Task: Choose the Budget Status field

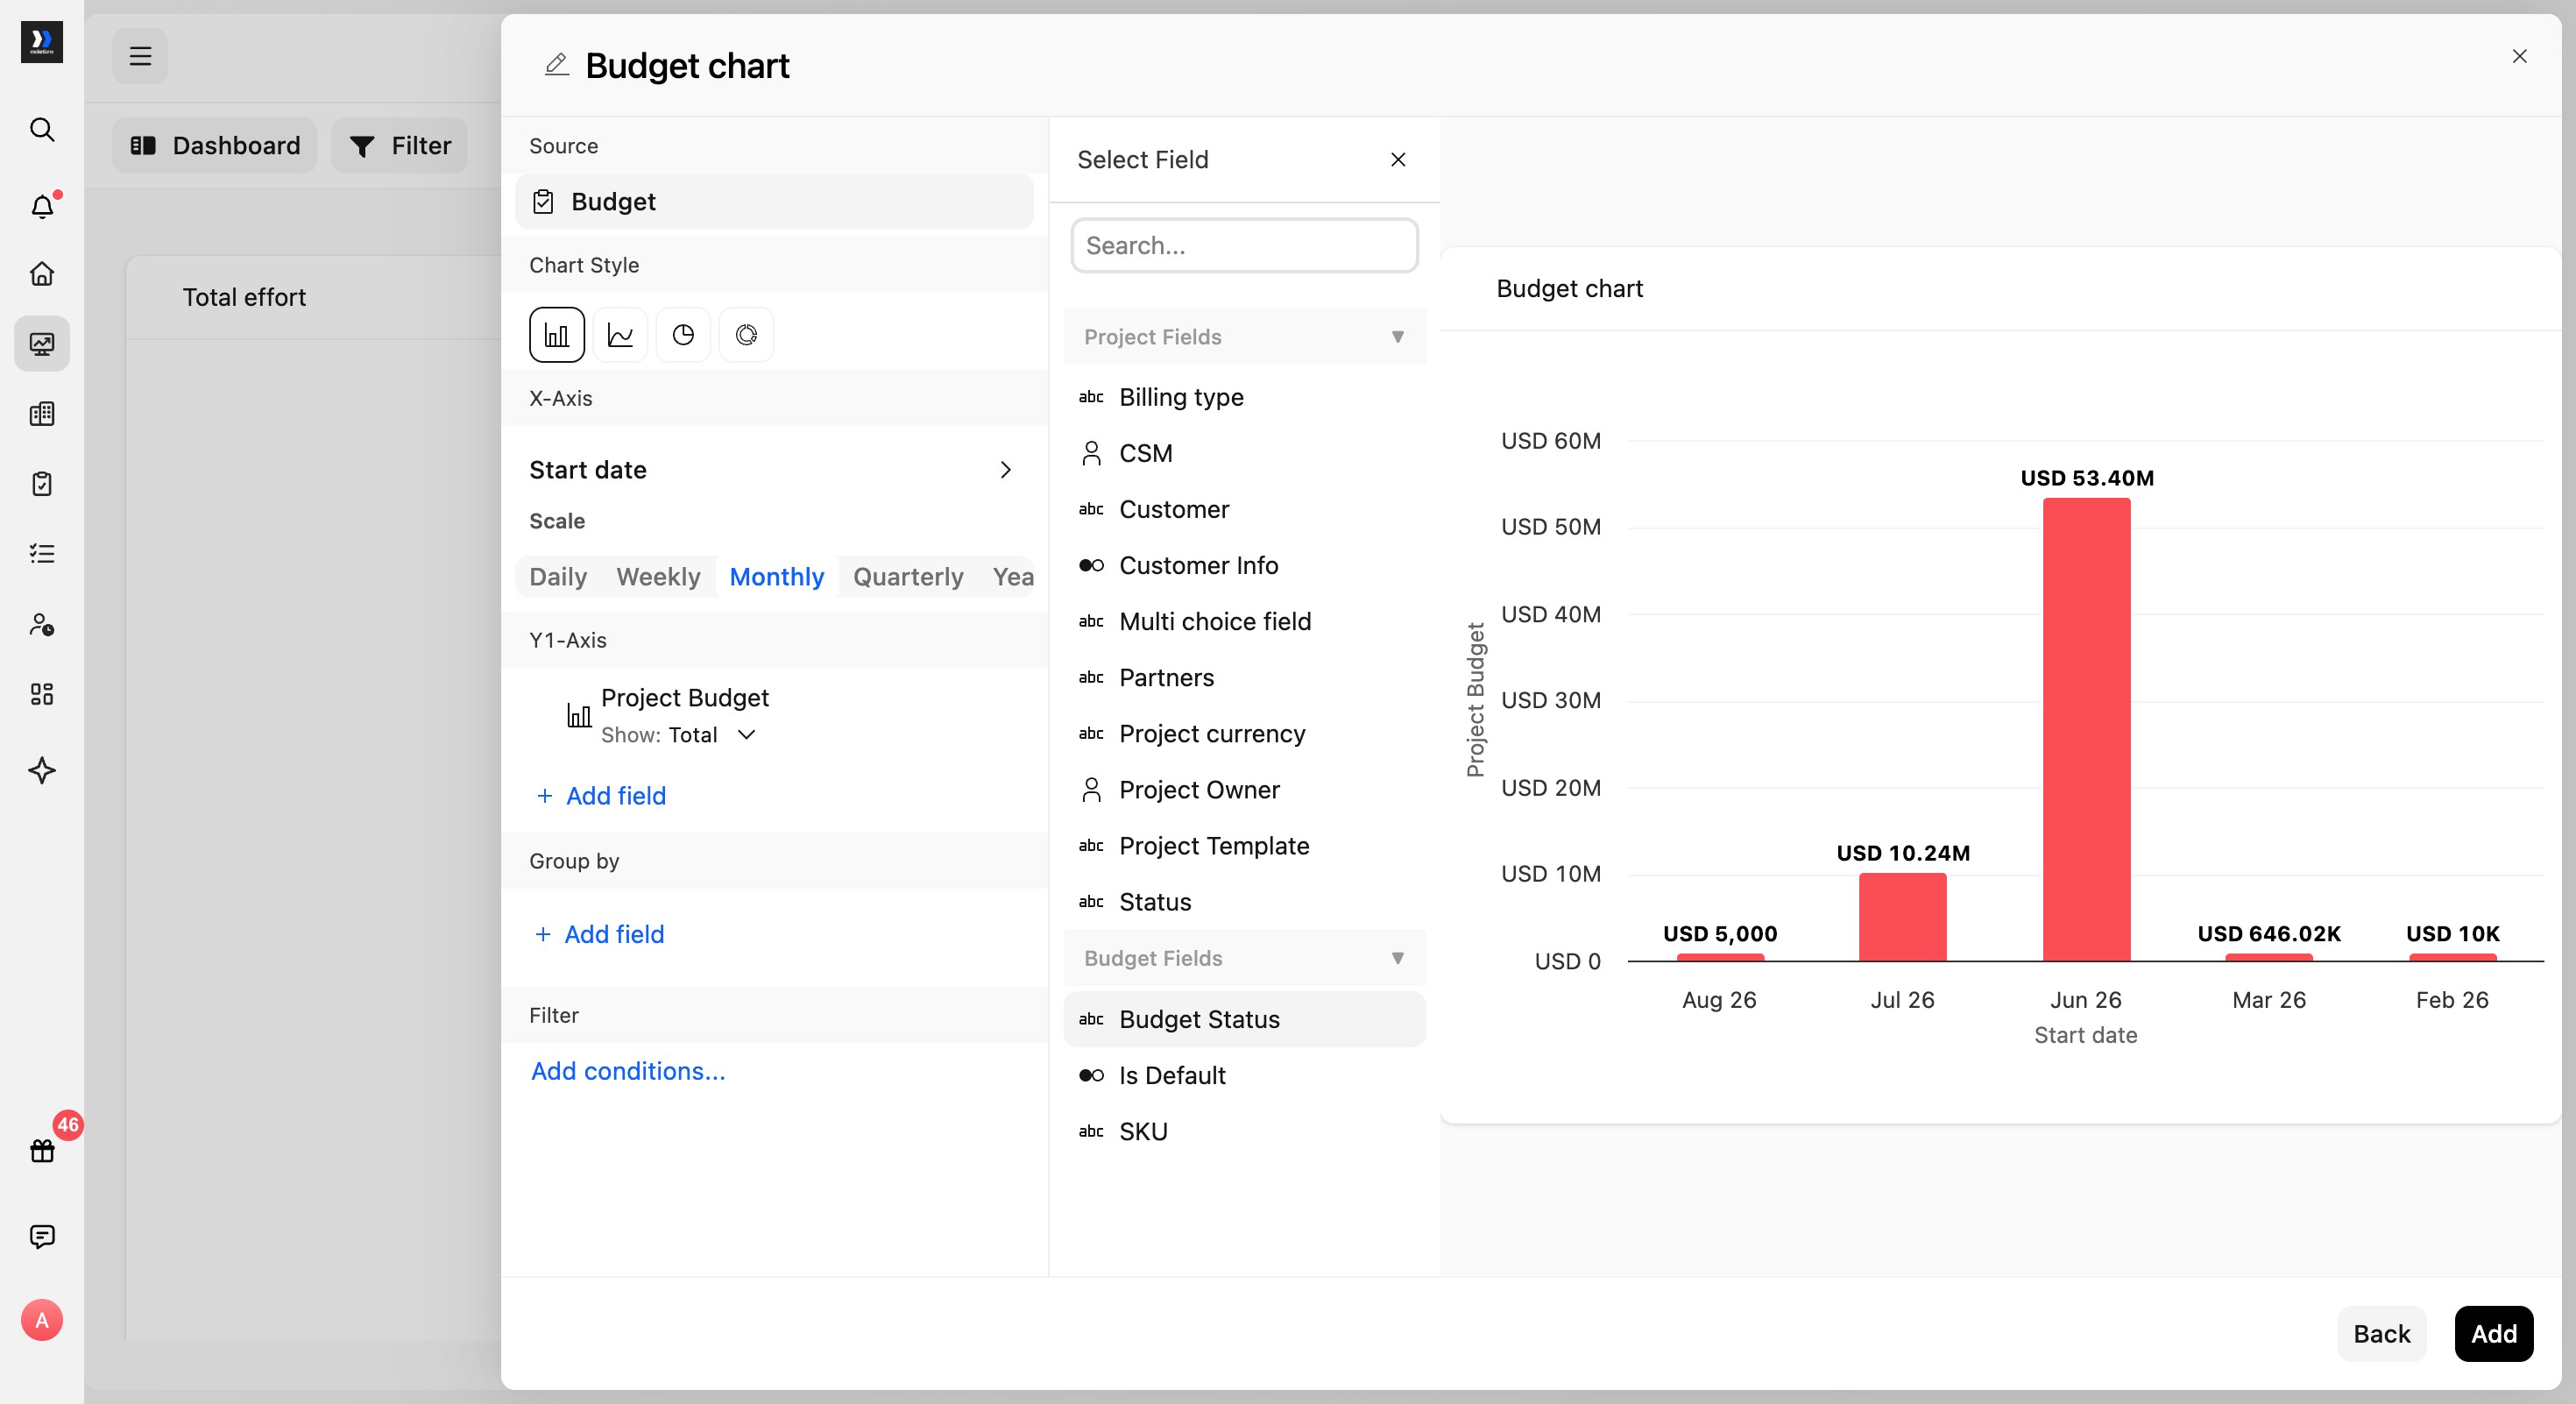Action: coord(1245,1019)
